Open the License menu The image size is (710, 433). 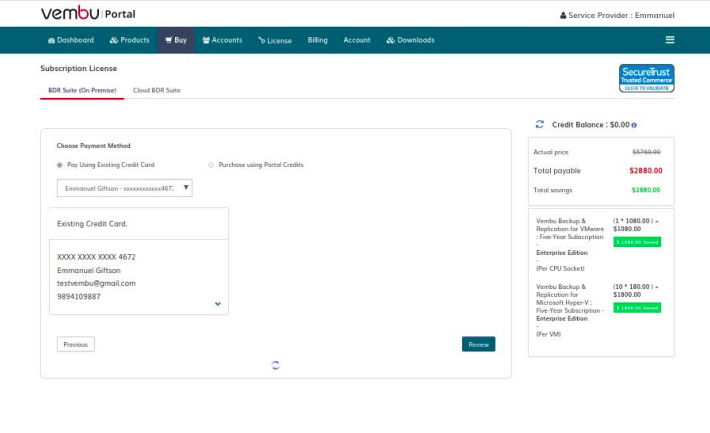275,40
